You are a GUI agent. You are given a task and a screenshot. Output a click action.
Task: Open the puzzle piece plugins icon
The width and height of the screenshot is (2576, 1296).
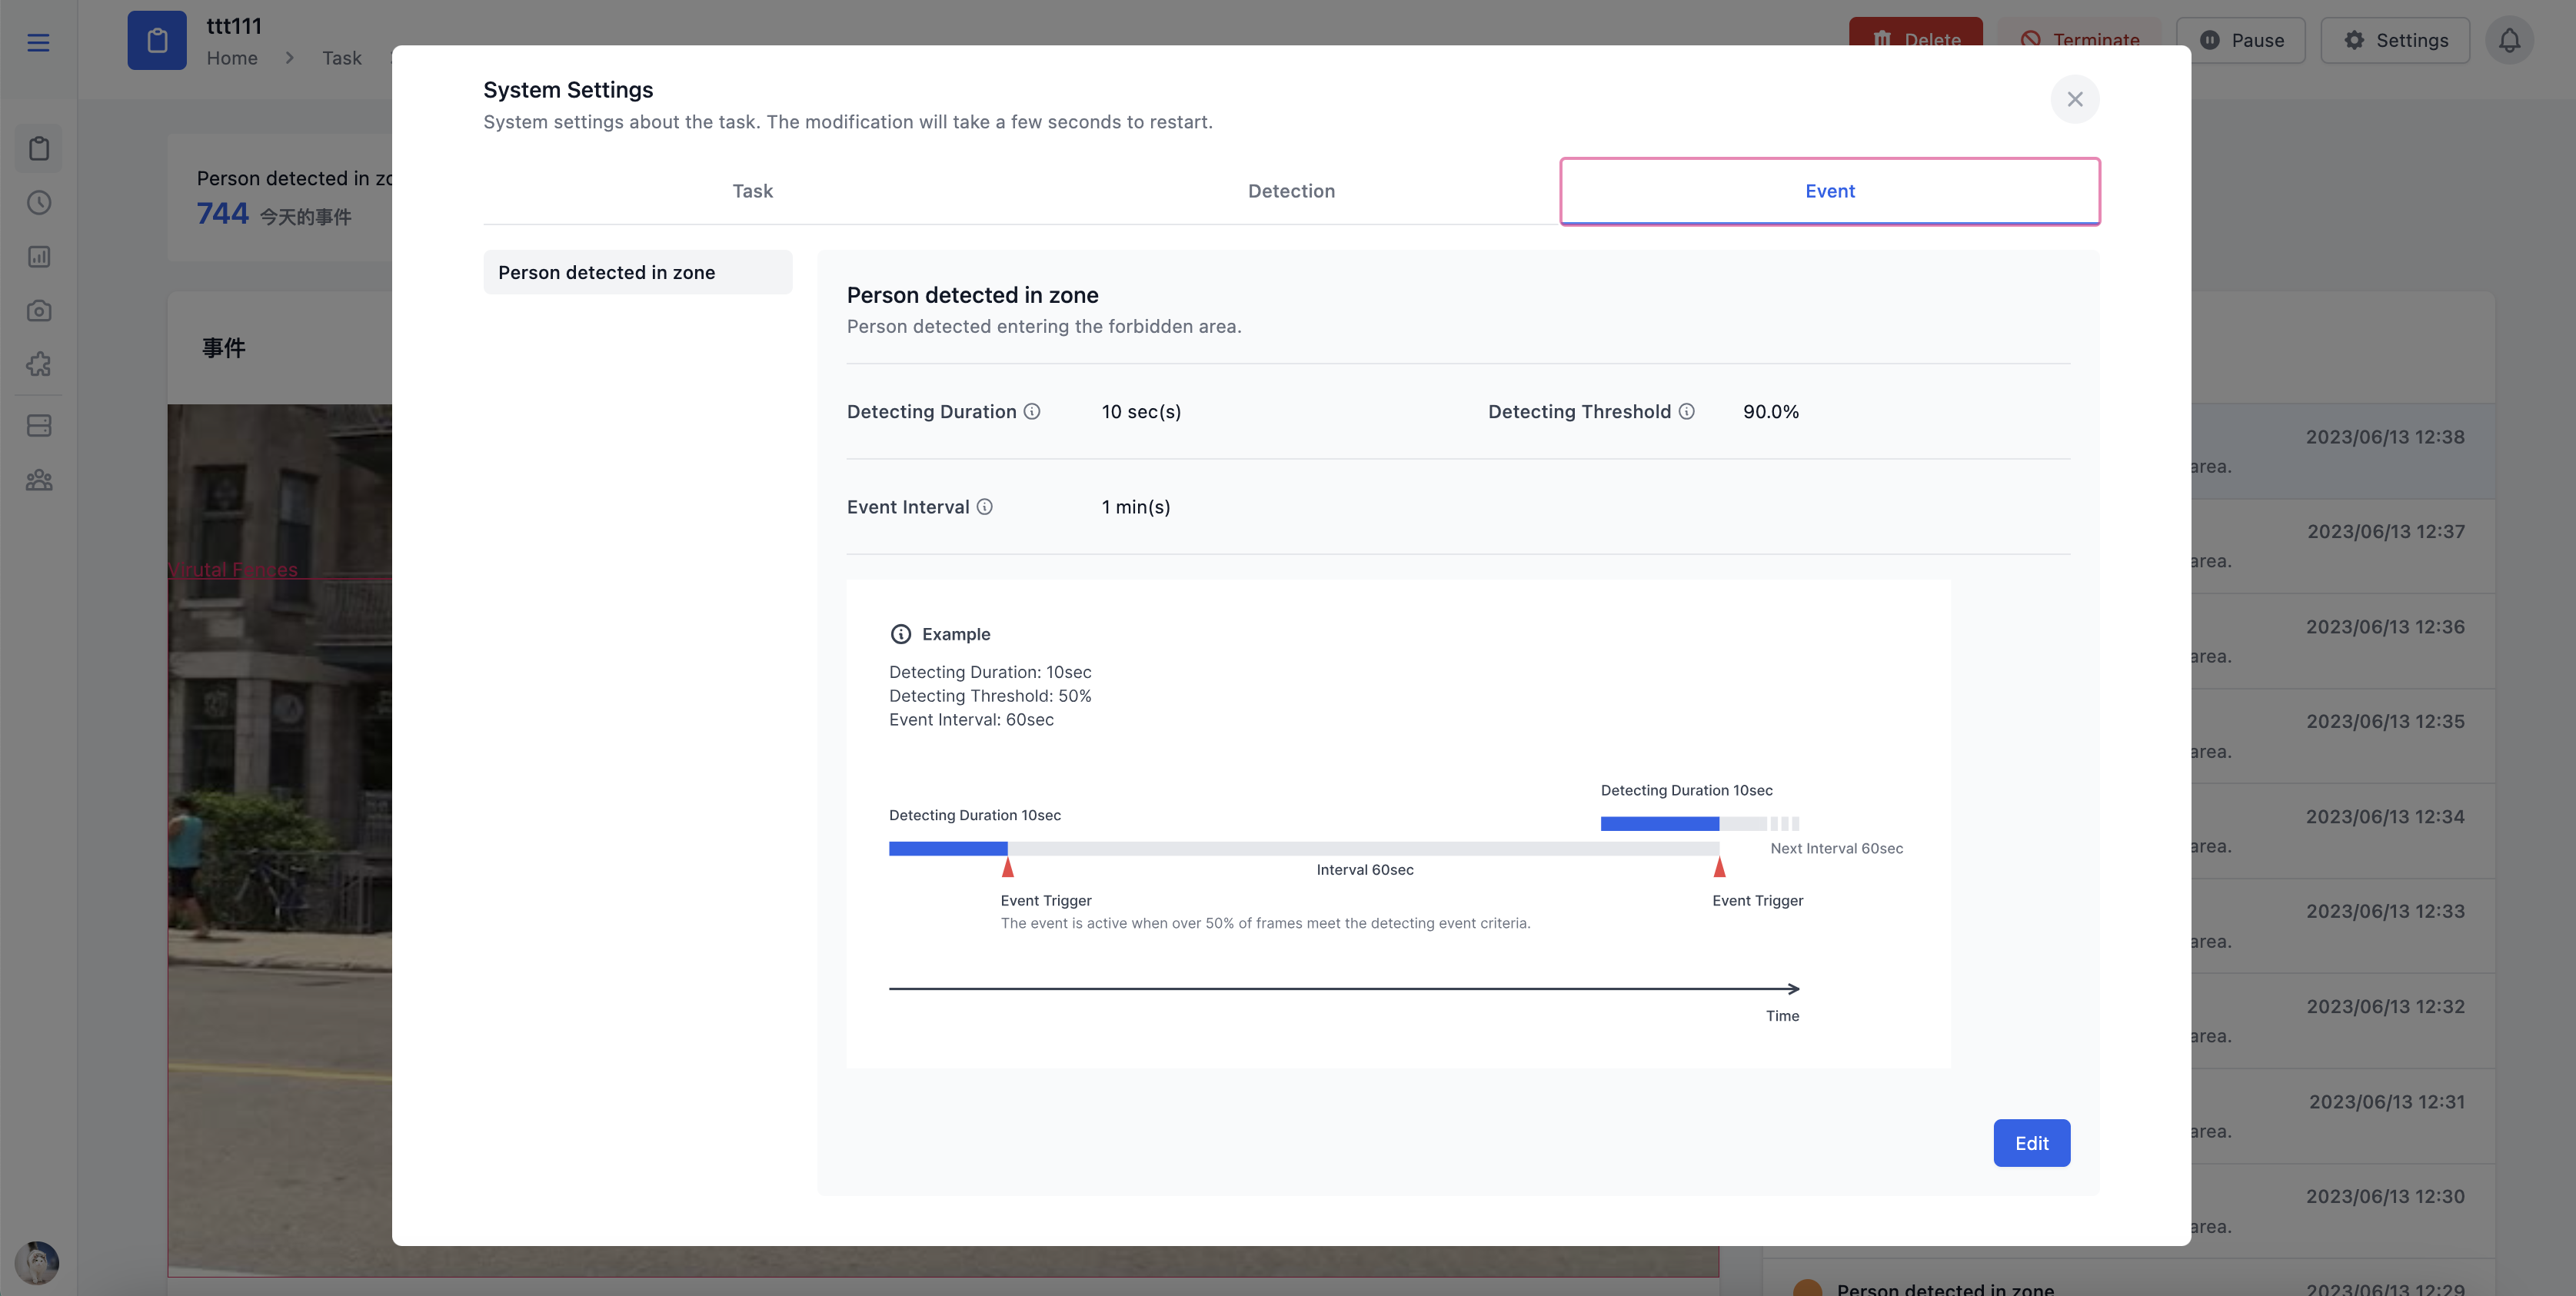point(39,364)
